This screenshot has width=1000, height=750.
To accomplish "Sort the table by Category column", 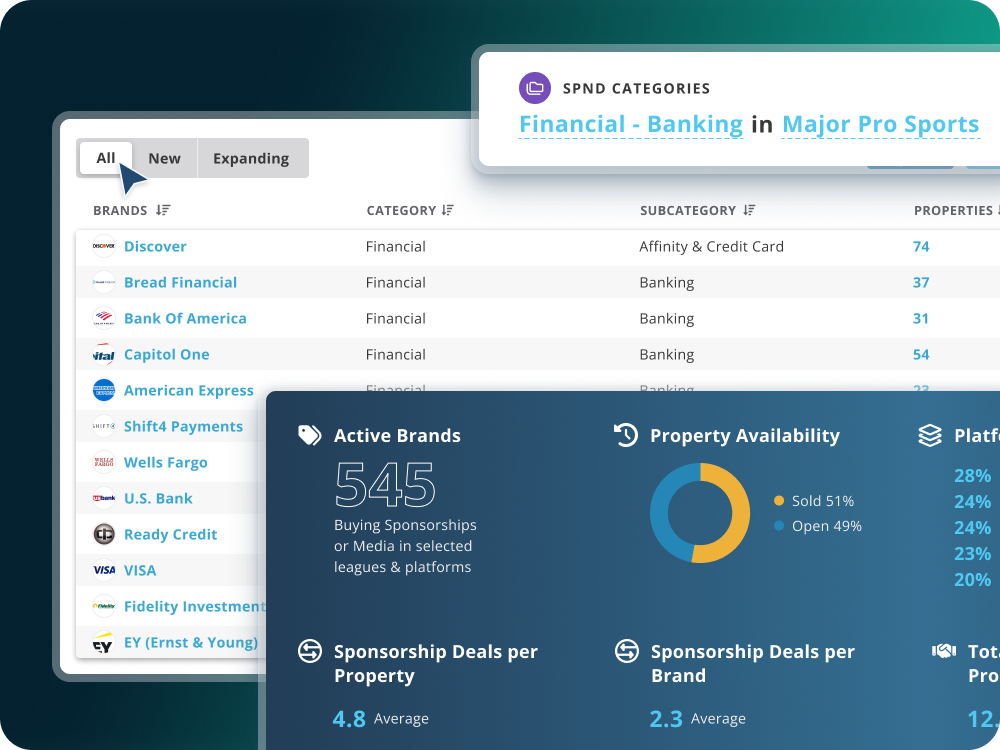I will click(448, 210).
